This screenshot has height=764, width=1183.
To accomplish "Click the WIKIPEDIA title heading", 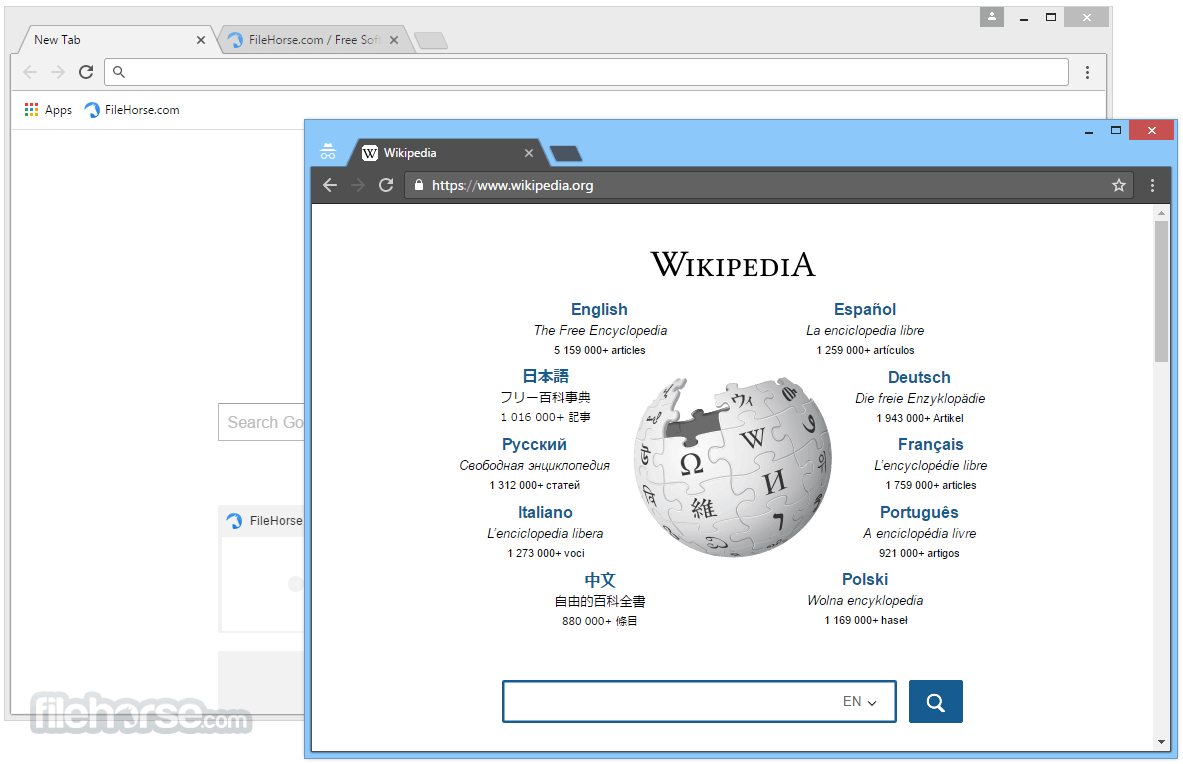I will tap(733, 265).
